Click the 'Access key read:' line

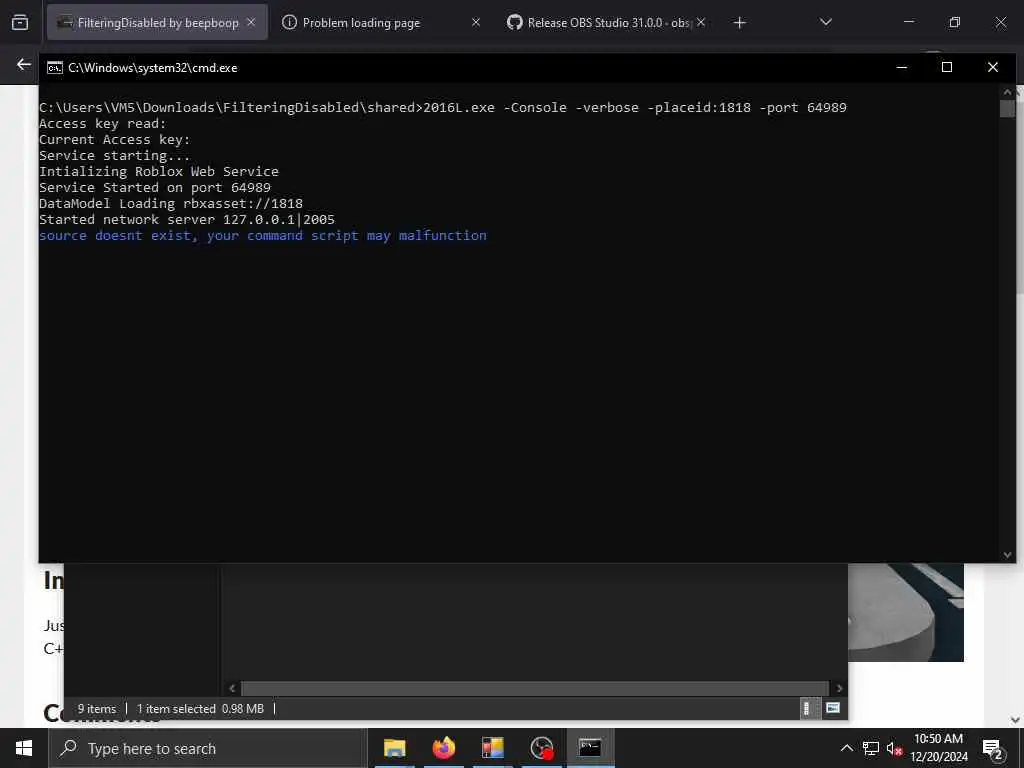pyautogui.click(x=103, y=123)
